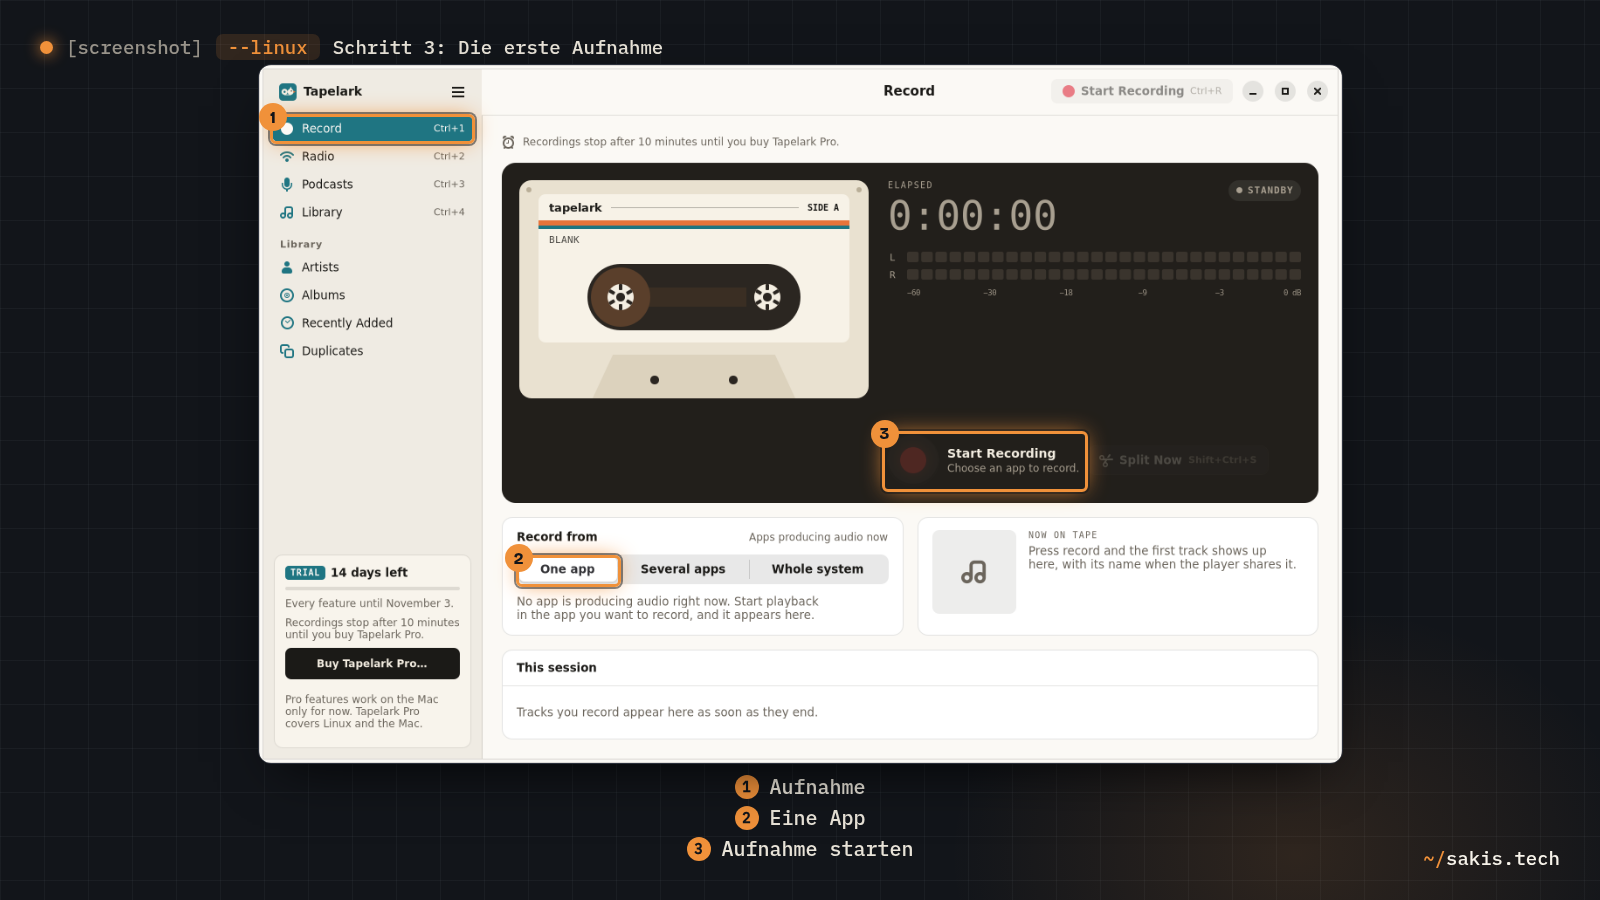Go to Podcasts in sidebar

pos(372,184)
